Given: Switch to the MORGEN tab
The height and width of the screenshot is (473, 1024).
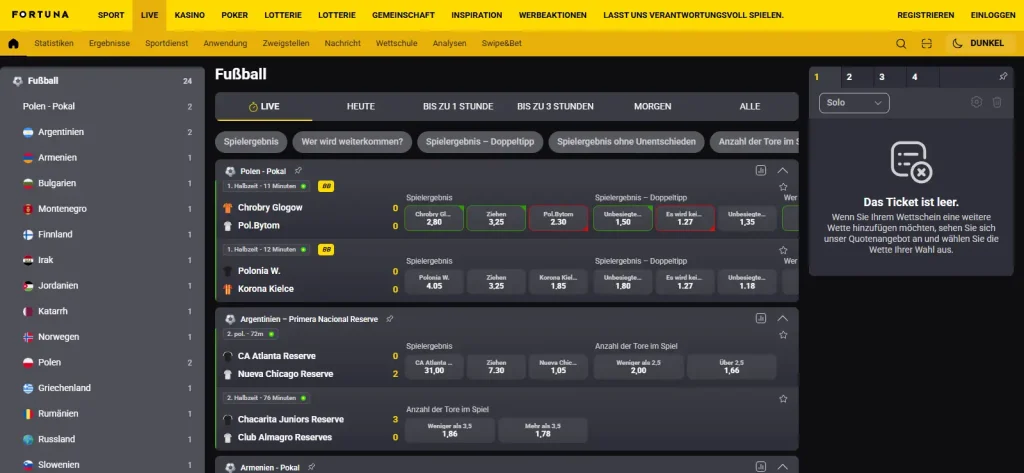Looking at the screenshot, I should pos(652,106).
